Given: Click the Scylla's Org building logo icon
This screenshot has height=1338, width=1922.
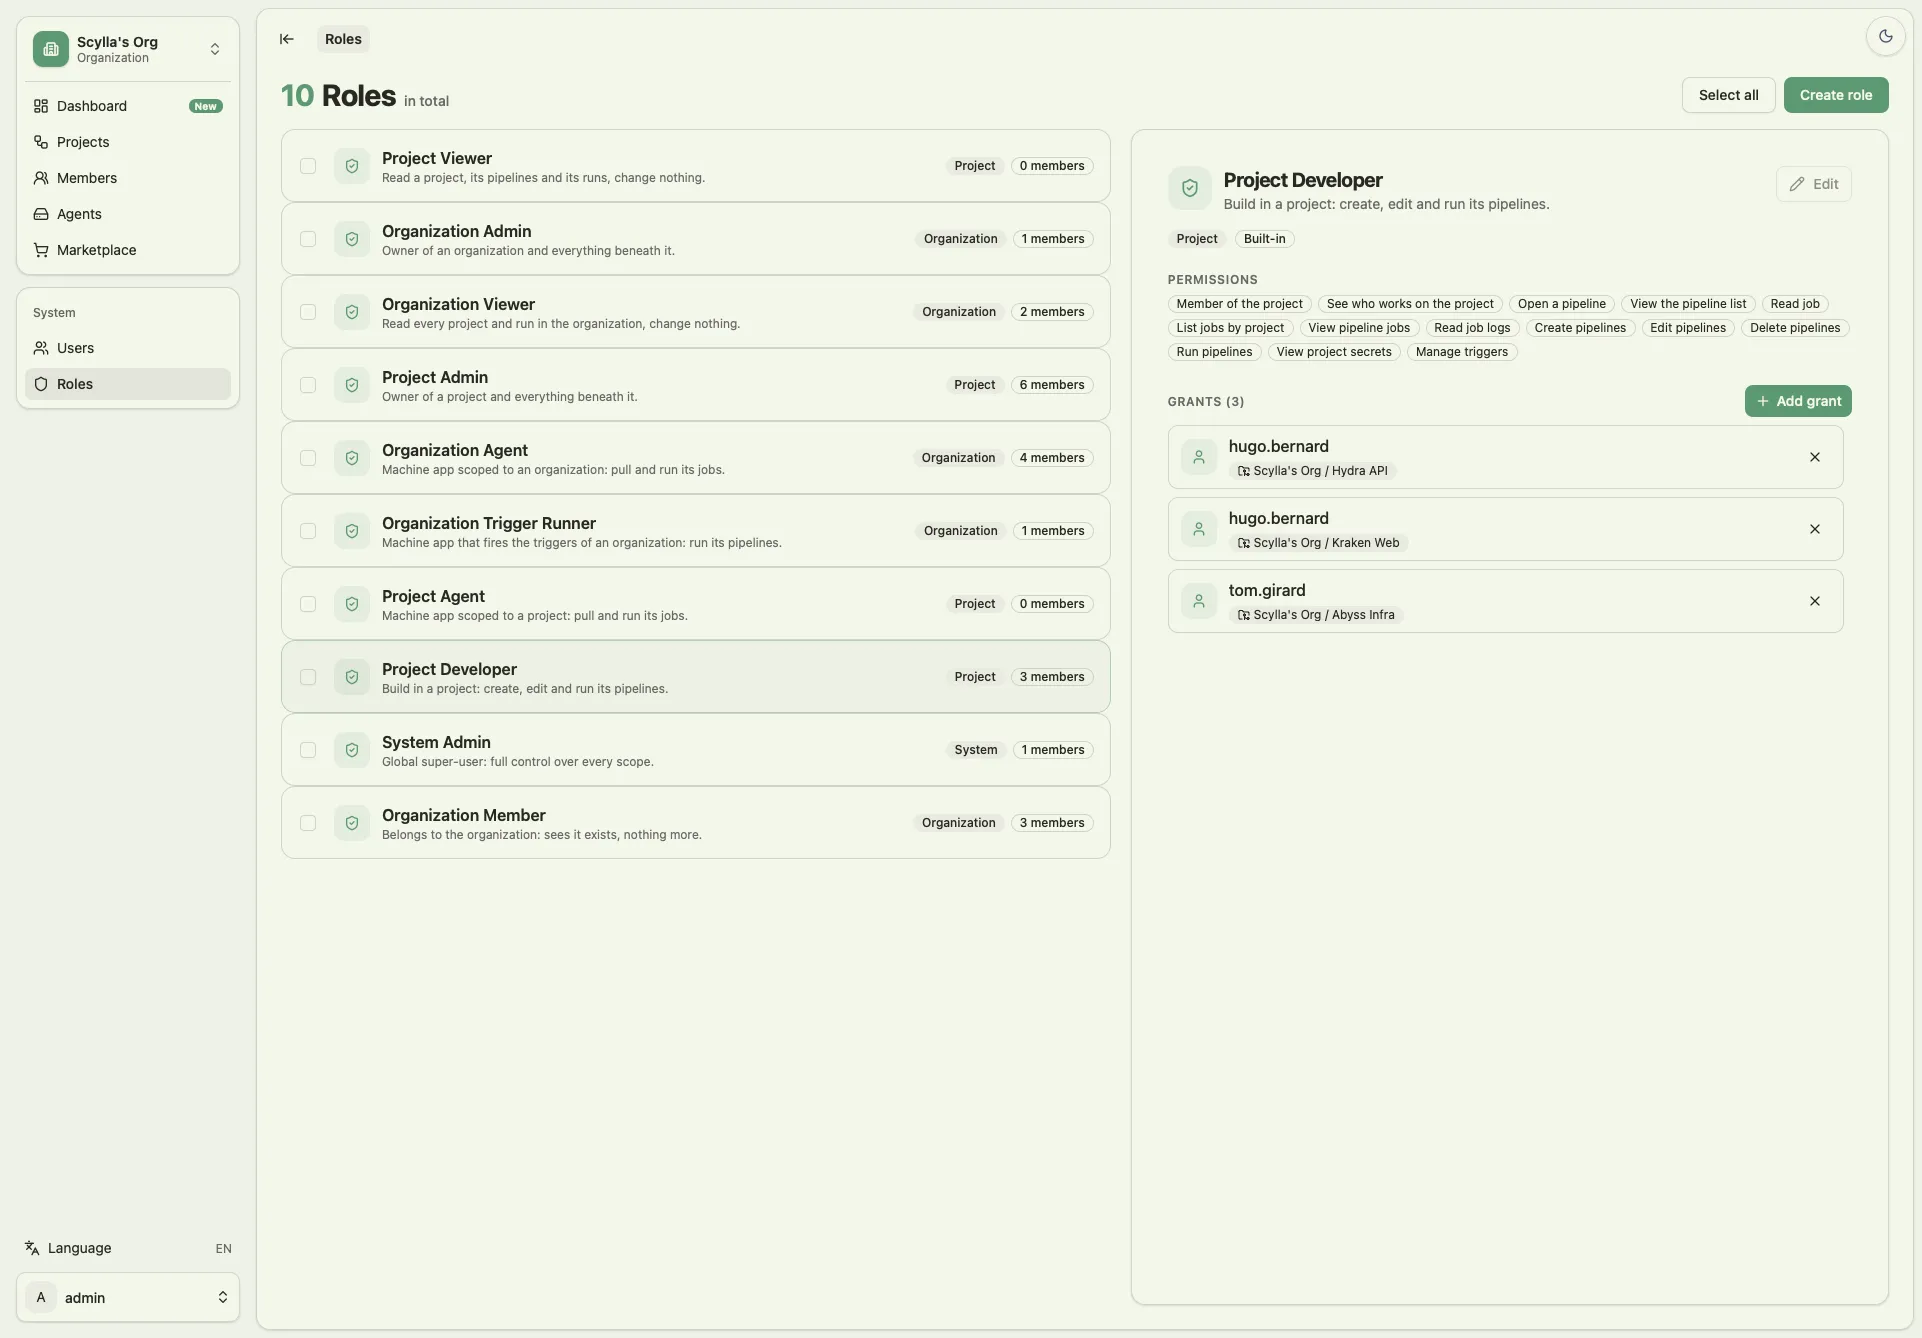Looking at the screenshot, I should pos(51,49).
